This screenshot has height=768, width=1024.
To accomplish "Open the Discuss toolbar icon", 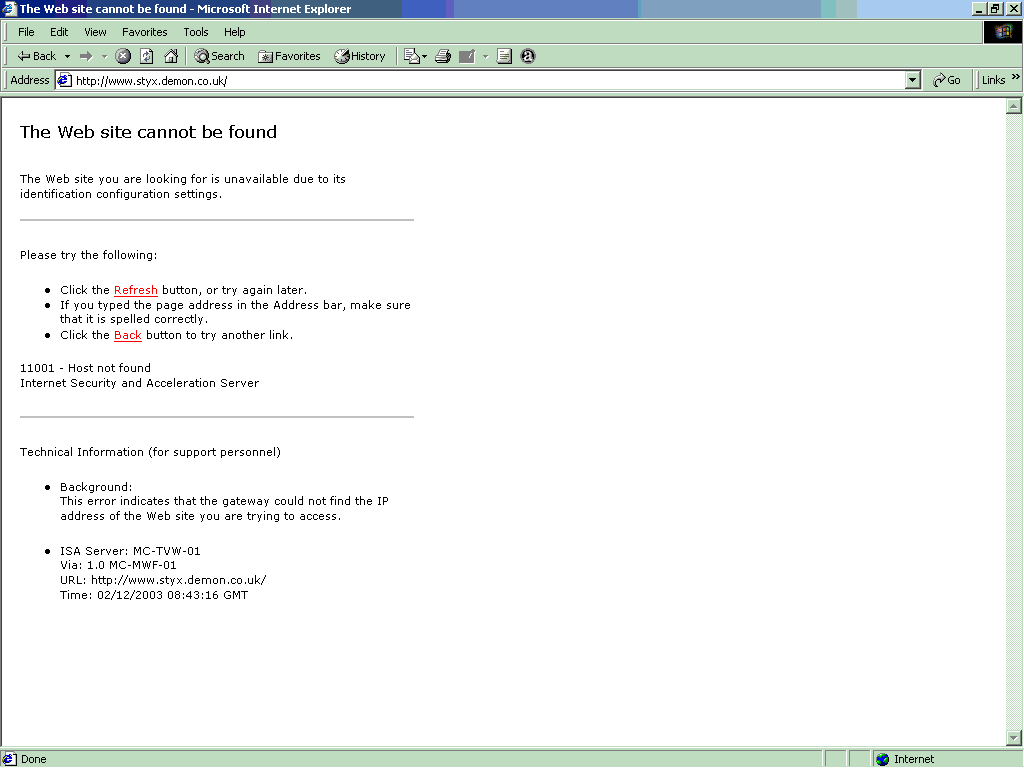I will click(x=504, y=56).
